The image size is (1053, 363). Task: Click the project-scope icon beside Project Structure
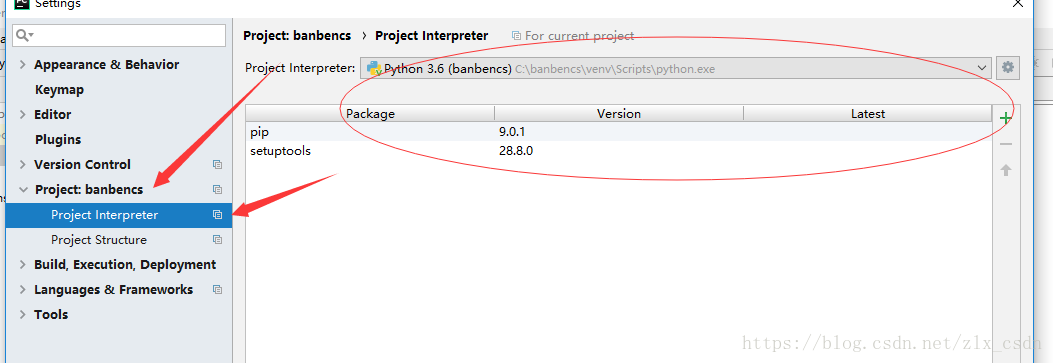click(217, 240)
